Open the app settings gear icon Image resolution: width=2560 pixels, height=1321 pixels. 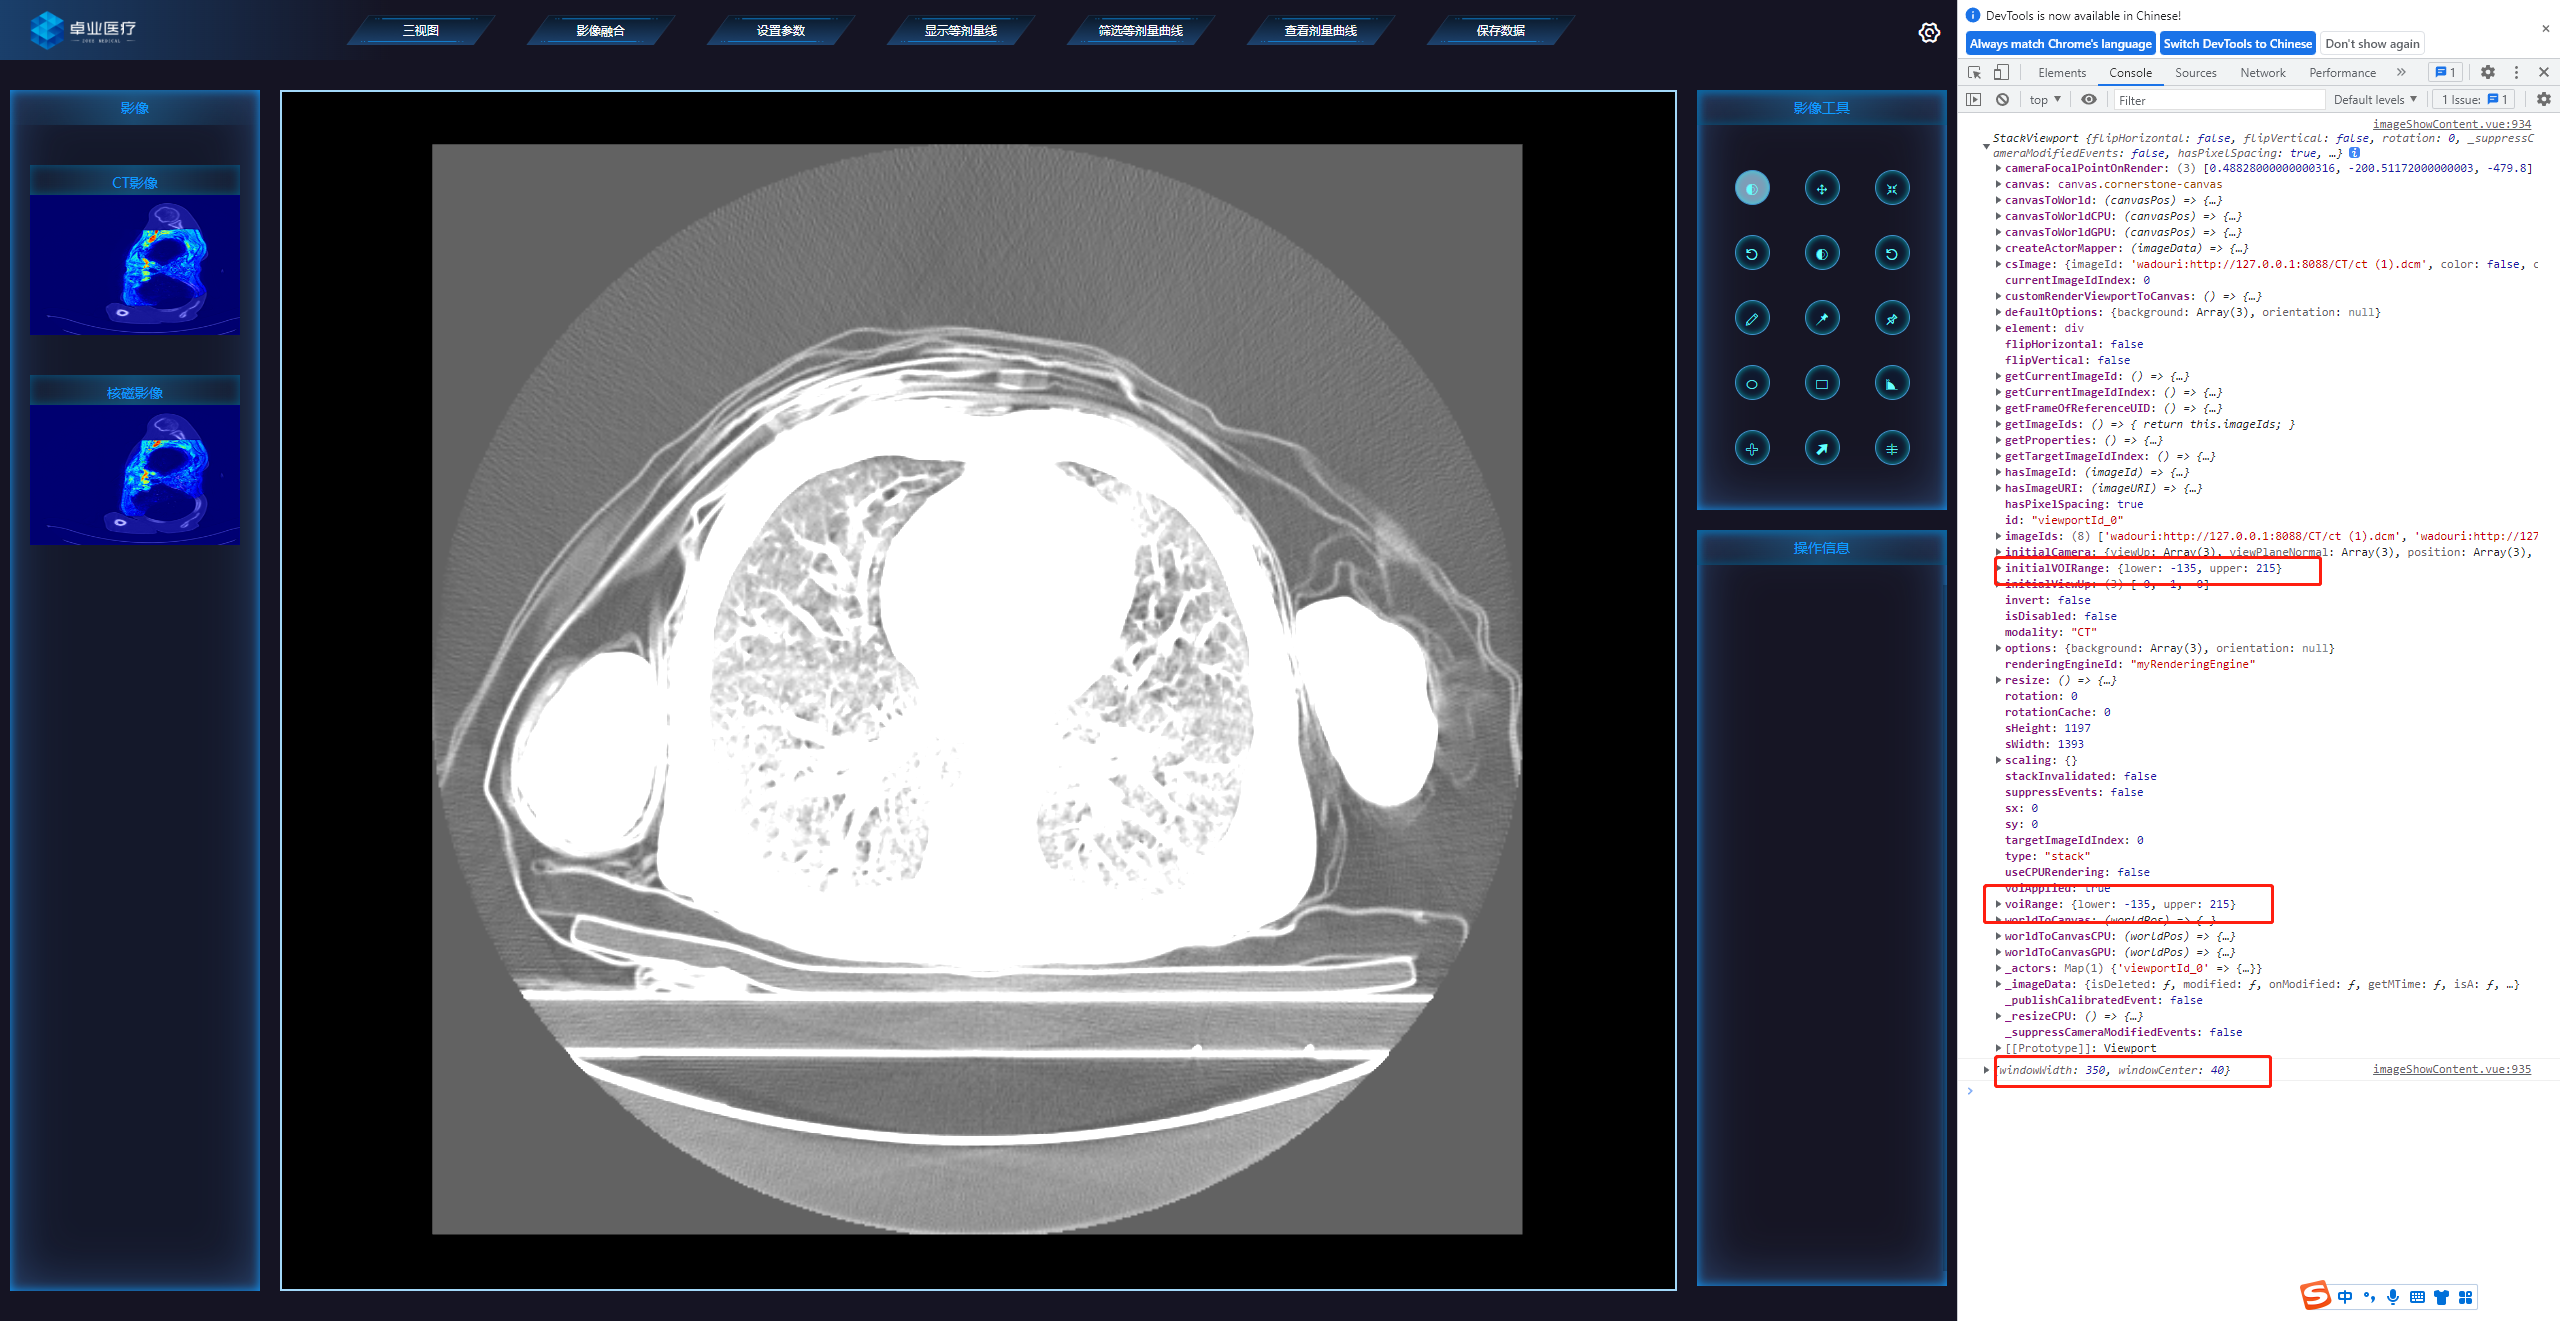[x=1929, y=33]
